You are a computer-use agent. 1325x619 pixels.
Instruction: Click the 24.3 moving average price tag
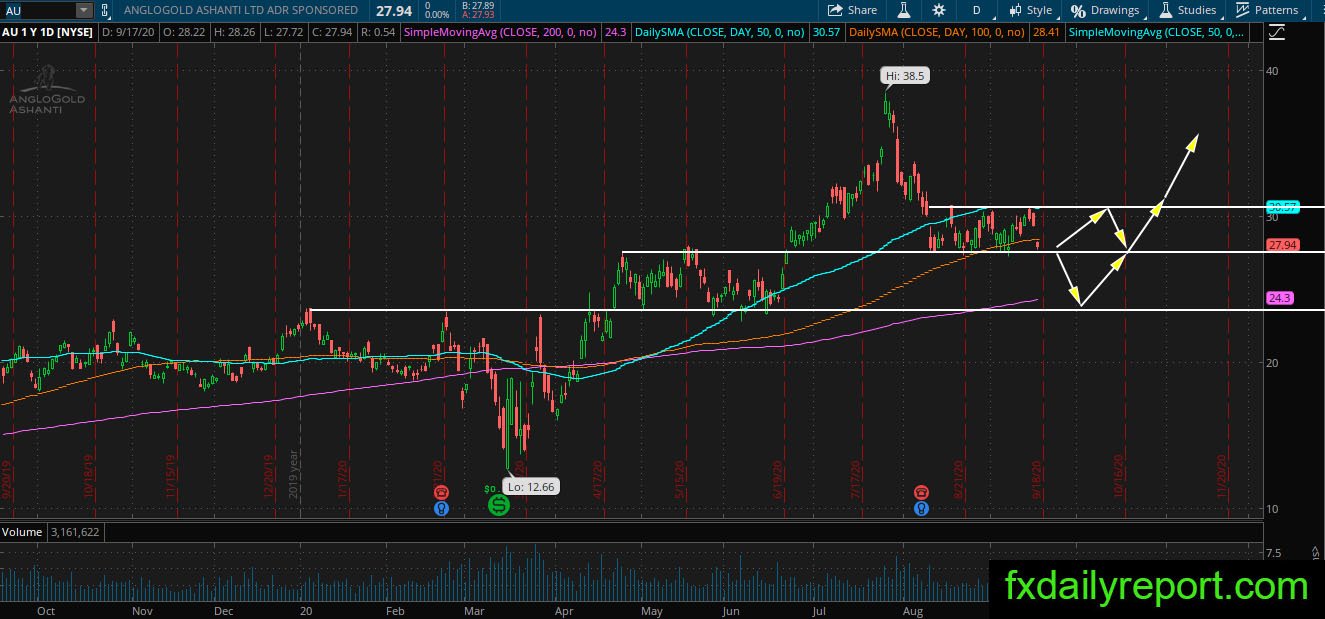(1280, 298)
